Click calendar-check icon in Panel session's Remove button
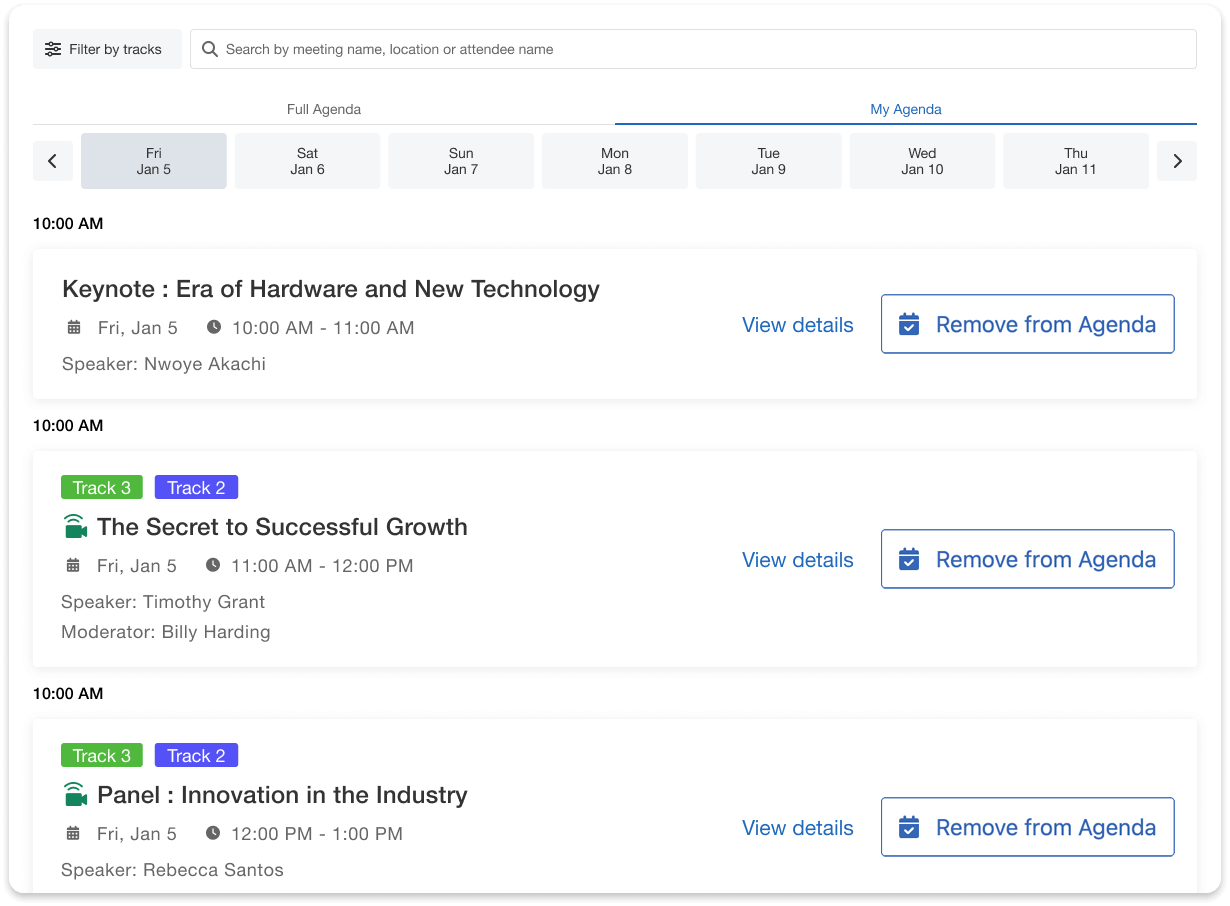The height and width of the screenshot is (906, 1230). [909, 827]
